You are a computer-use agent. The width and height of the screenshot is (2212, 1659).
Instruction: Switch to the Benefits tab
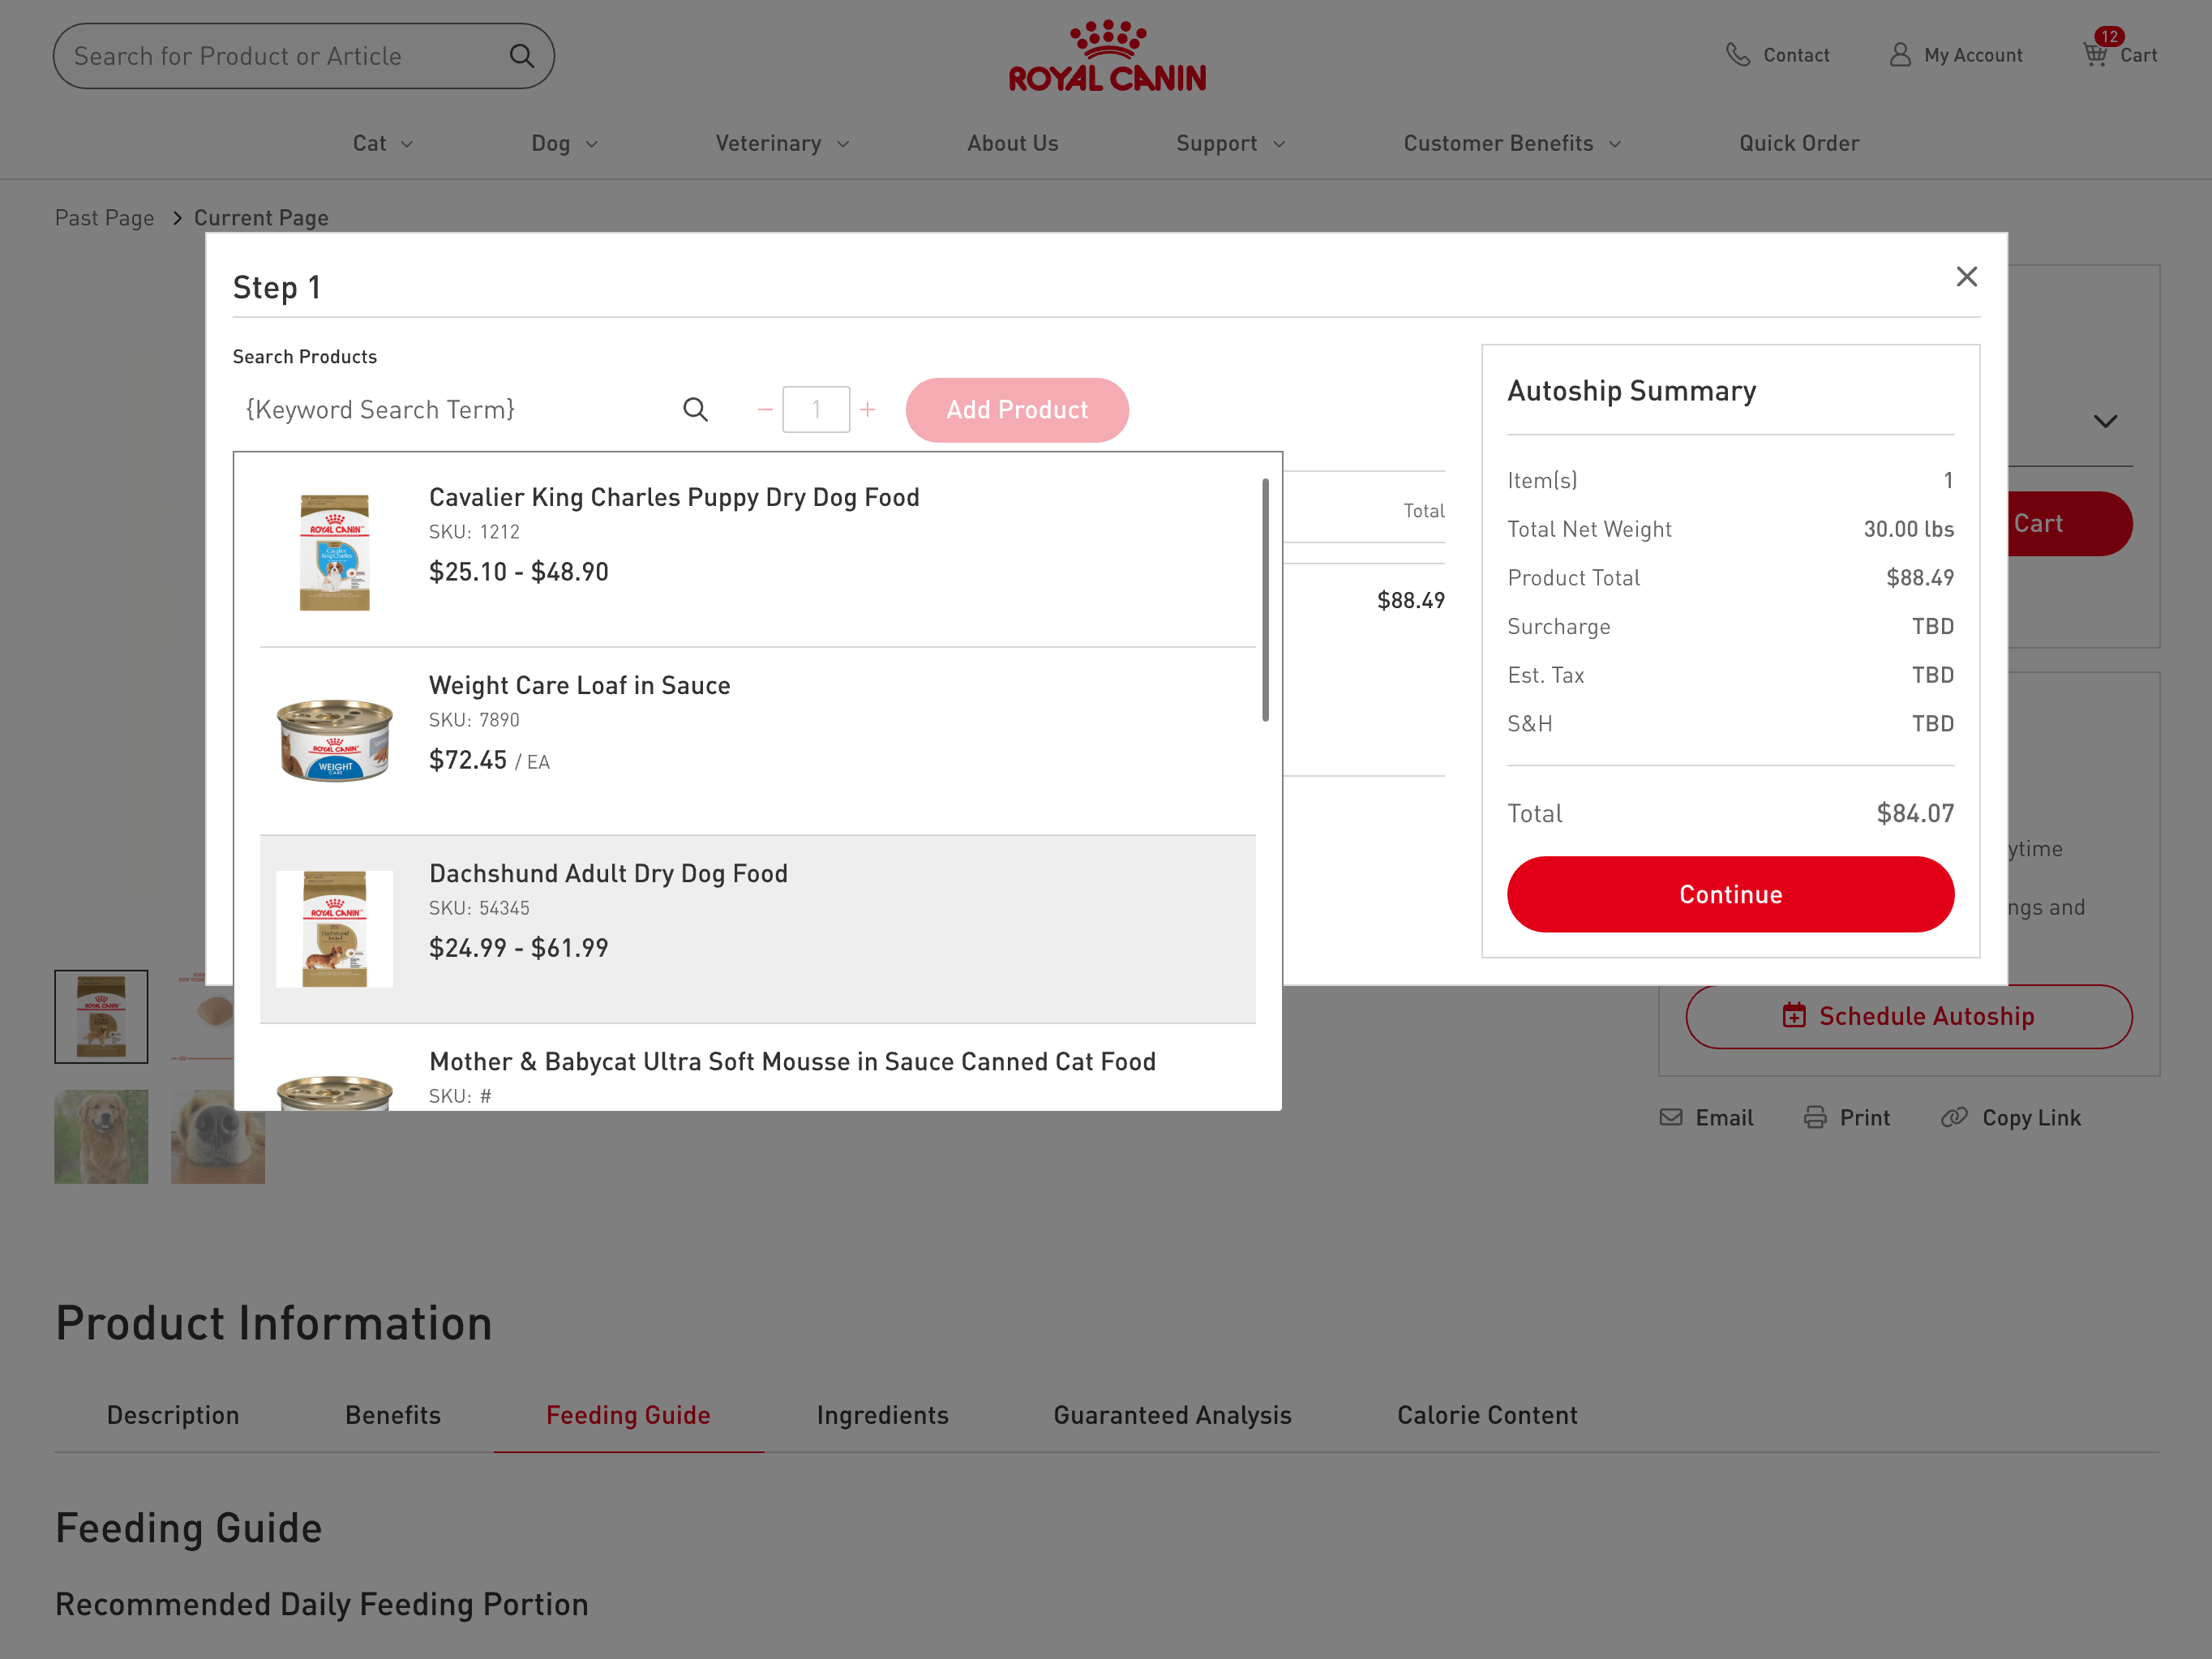(393, 1415)
